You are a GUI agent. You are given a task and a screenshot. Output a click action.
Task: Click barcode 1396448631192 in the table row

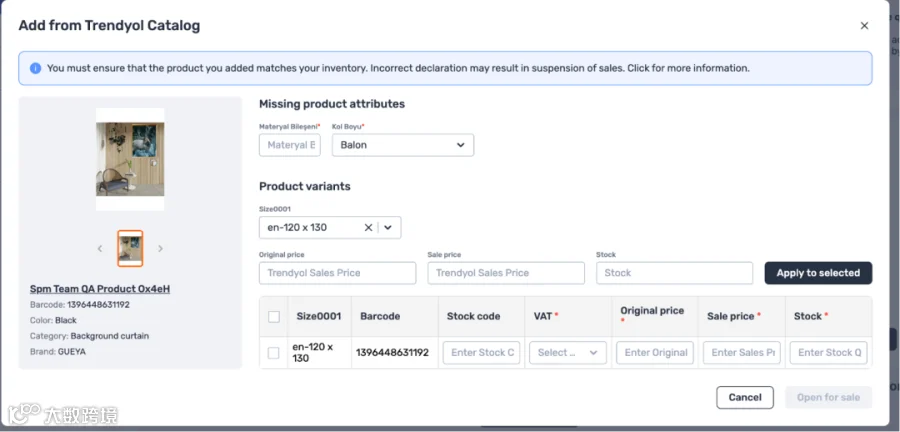tap(392, 353)
